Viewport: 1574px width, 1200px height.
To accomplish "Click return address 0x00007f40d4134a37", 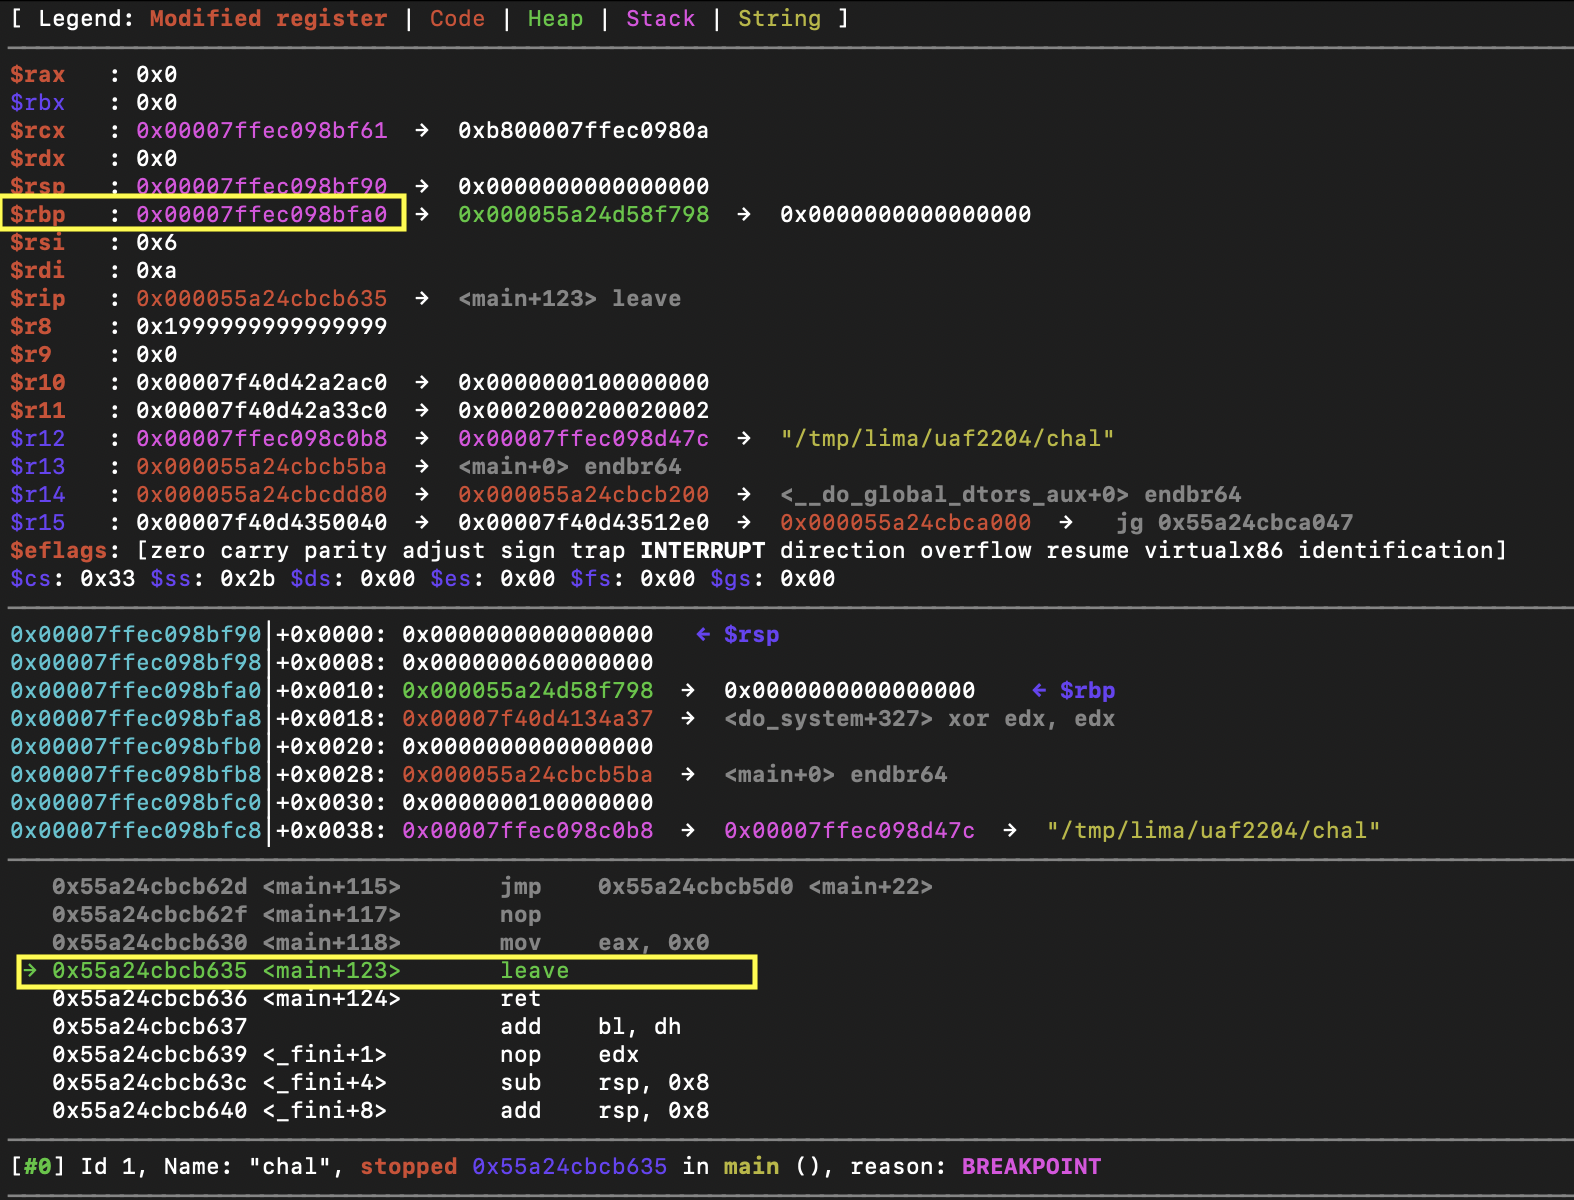I will (528, 719).
